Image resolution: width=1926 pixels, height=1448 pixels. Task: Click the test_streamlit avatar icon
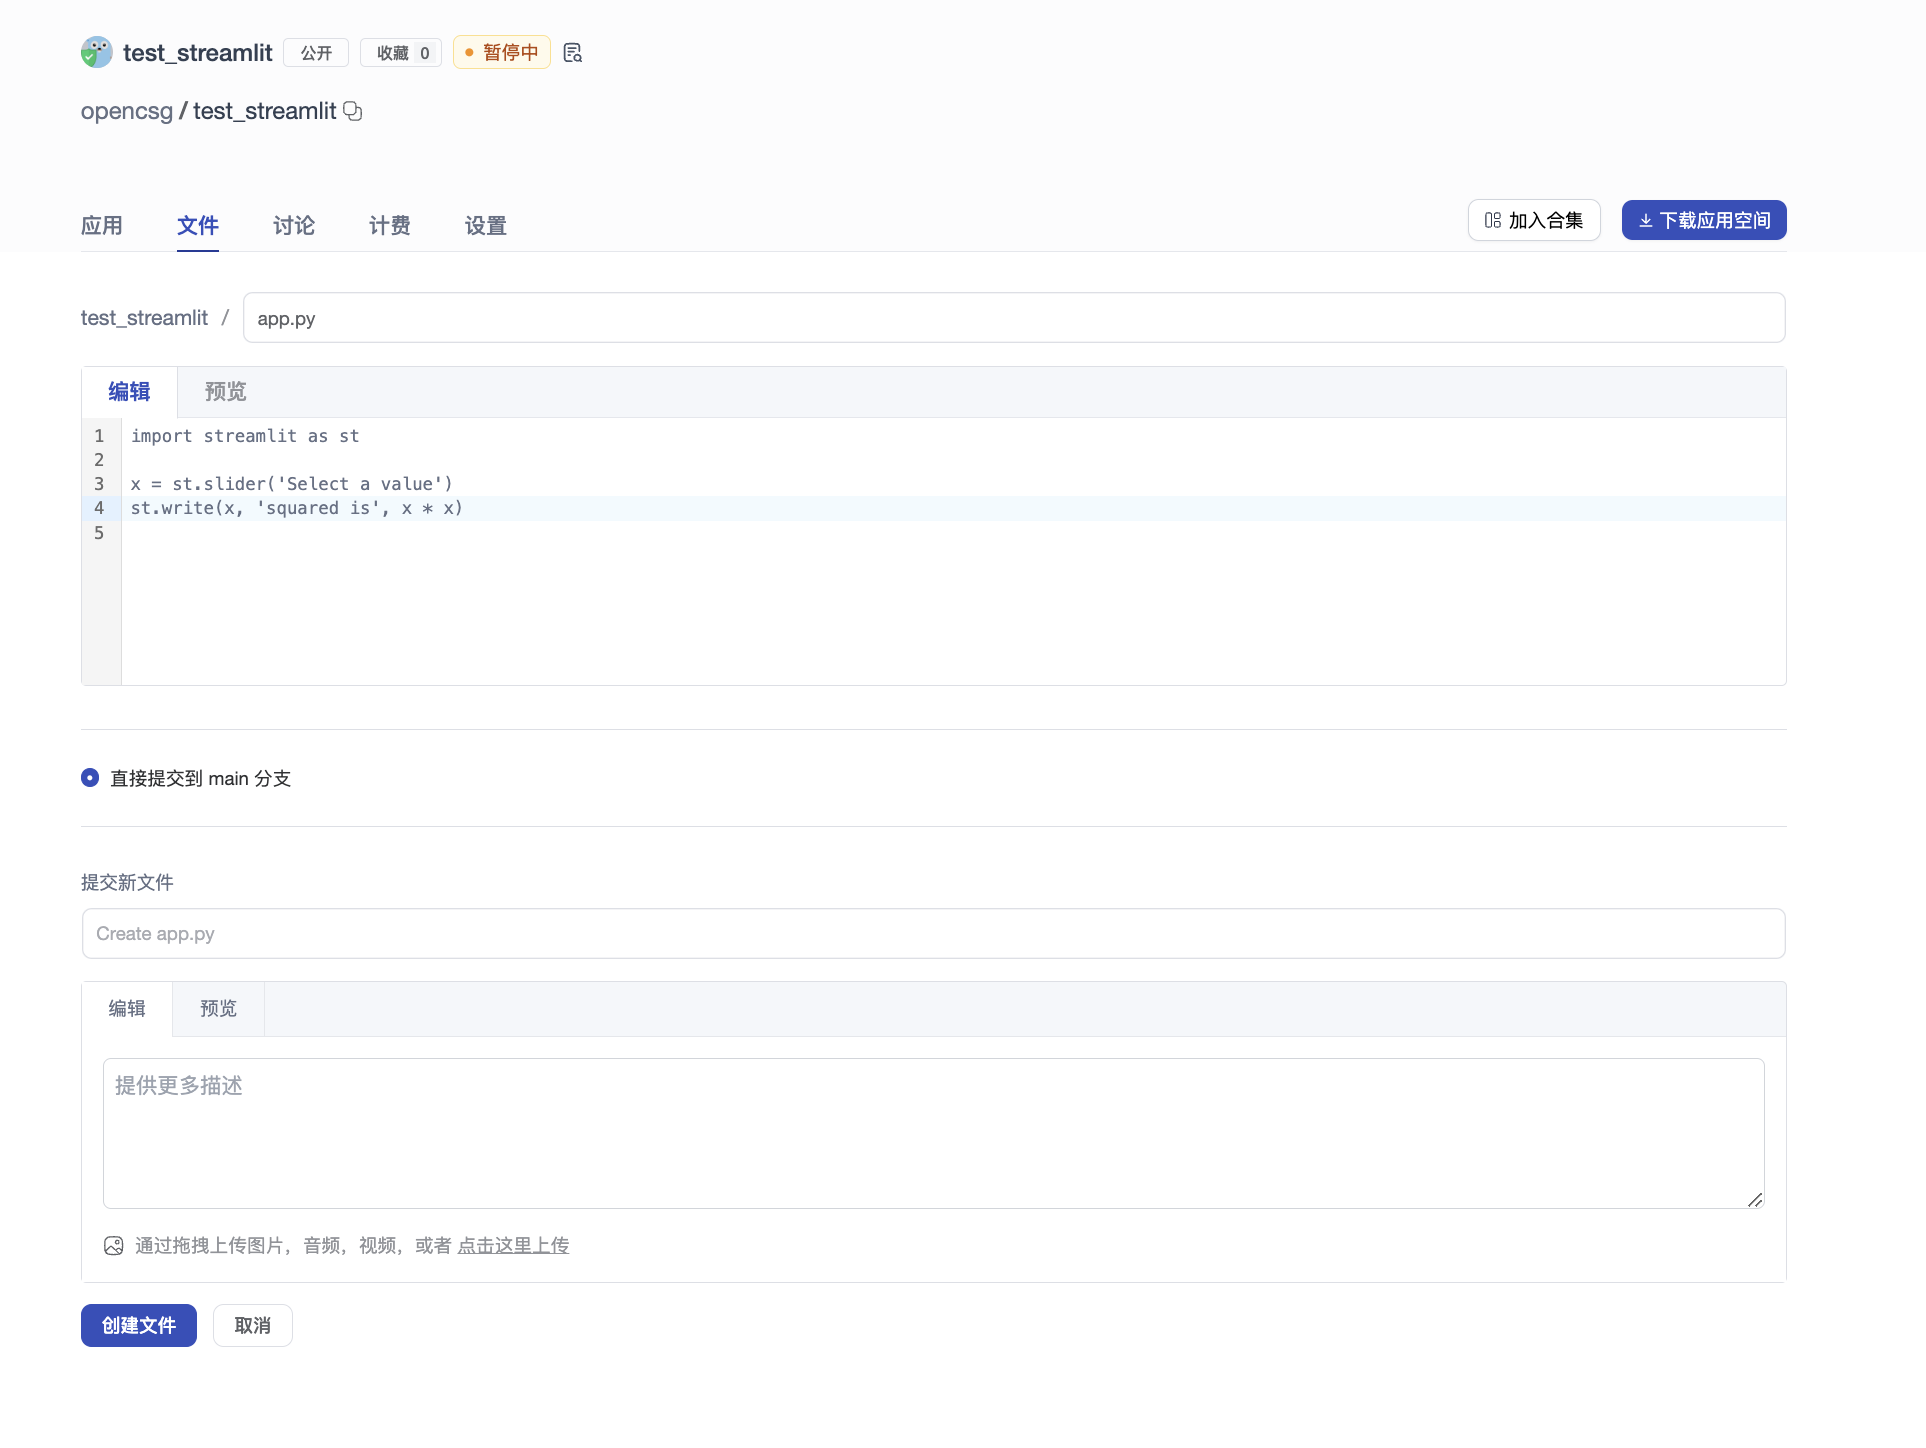tap(96, 52)
